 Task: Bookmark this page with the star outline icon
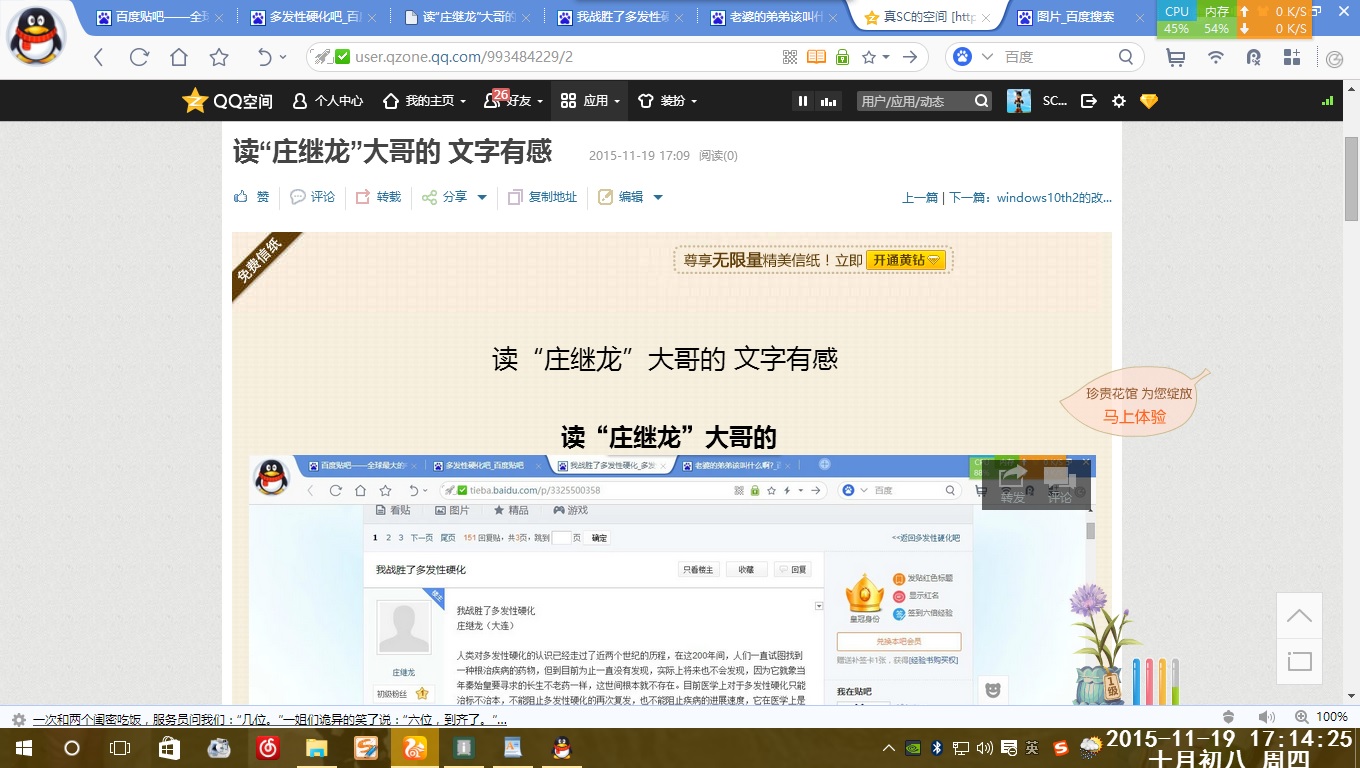[x=219, y=57]
